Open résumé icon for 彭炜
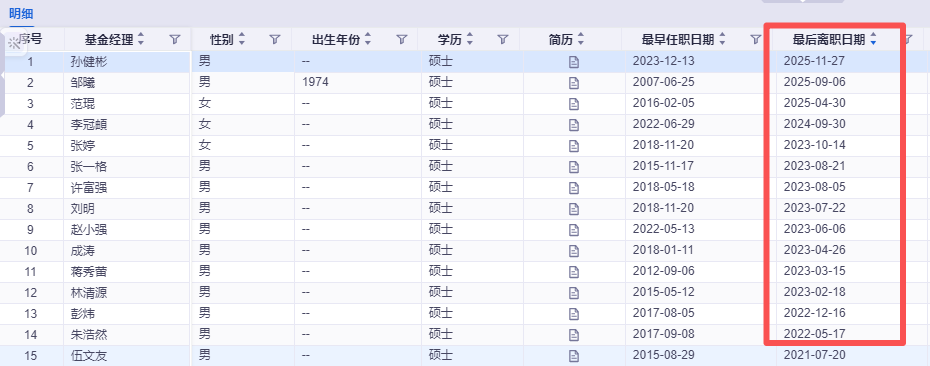 pyautogui.click(x=574, y=314)
